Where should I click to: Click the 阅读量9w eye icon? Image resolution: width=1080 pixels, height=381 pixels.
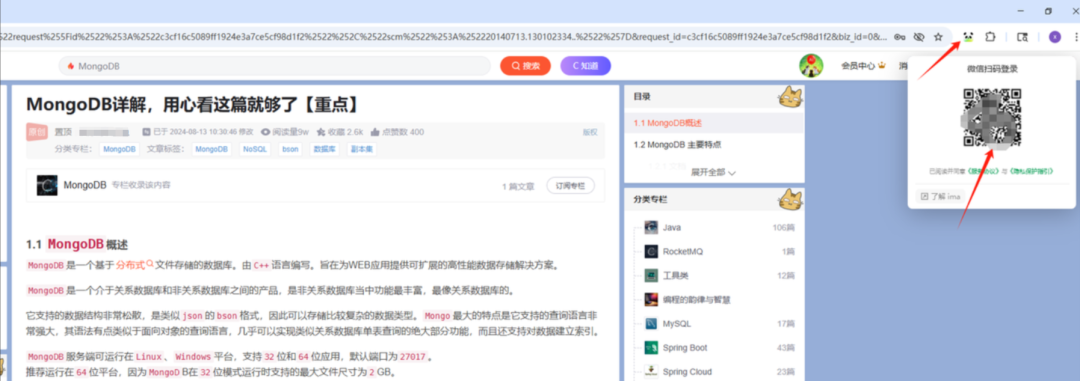(266, 132)
